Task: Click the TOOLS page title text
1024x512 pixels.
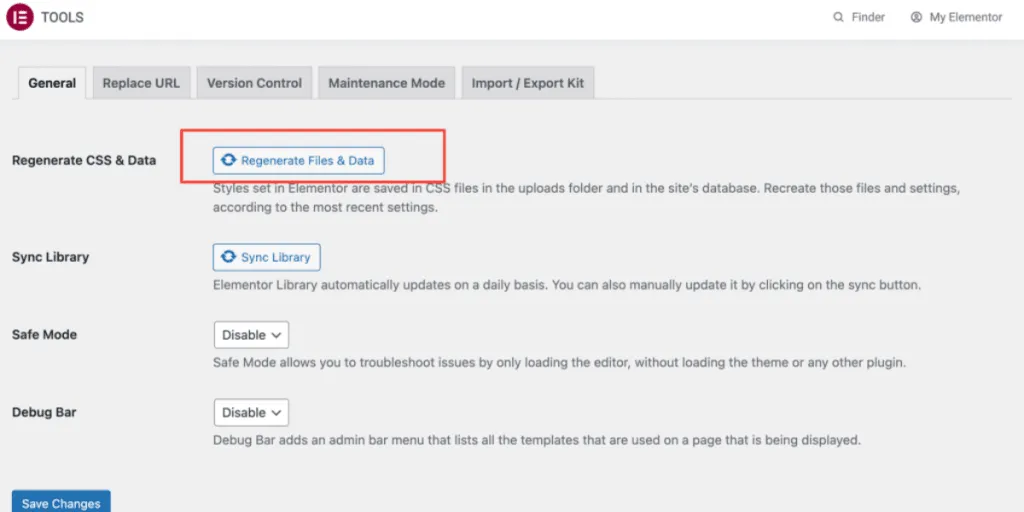Action: click(x=62, y=17)
